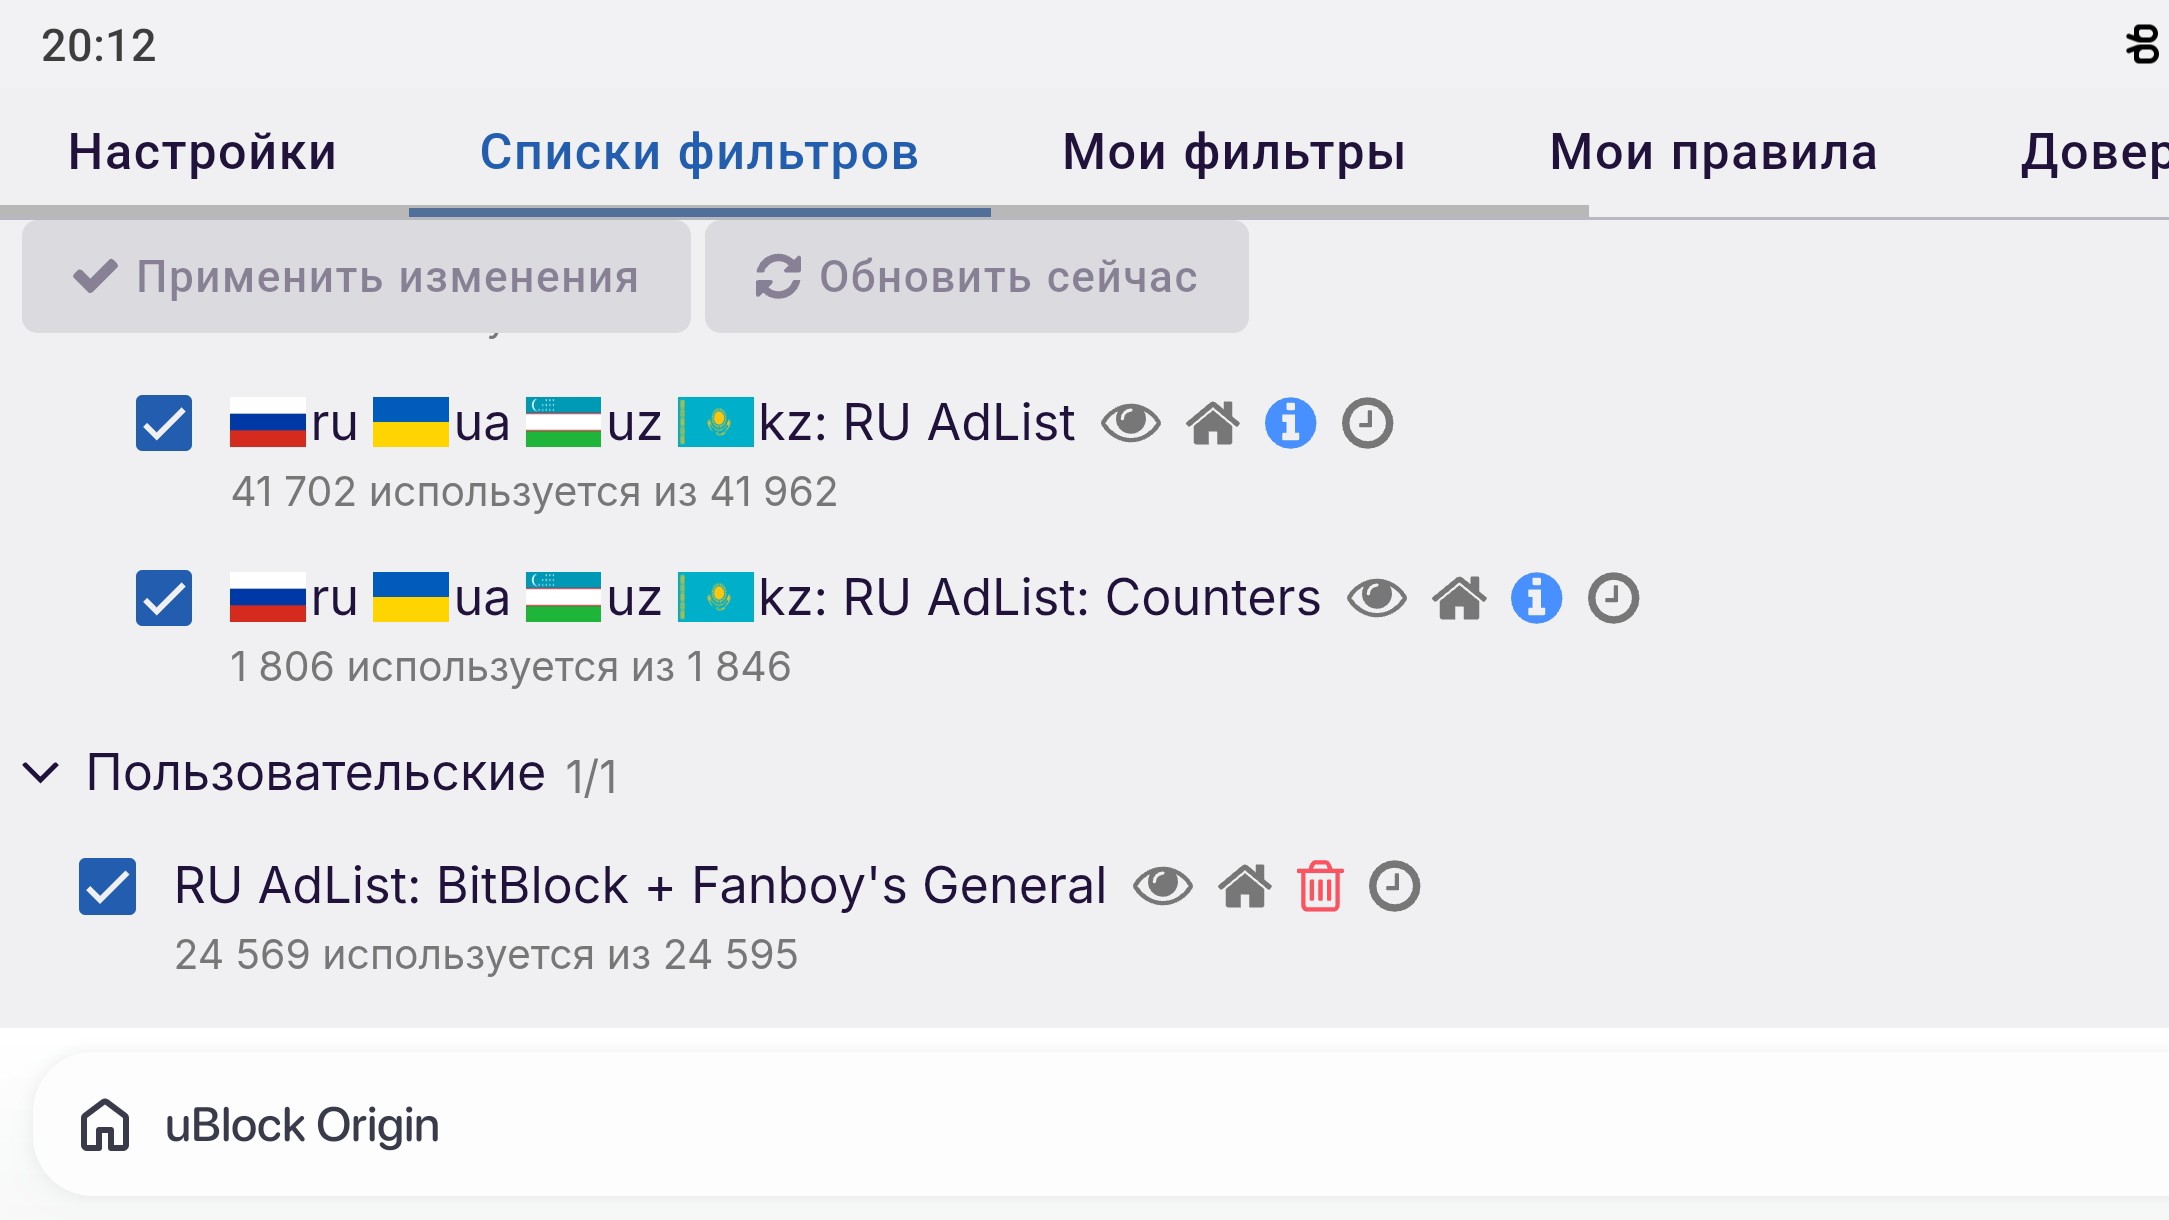Uncheck RU AdList: Counters checkbox

[x=164, y=598]
